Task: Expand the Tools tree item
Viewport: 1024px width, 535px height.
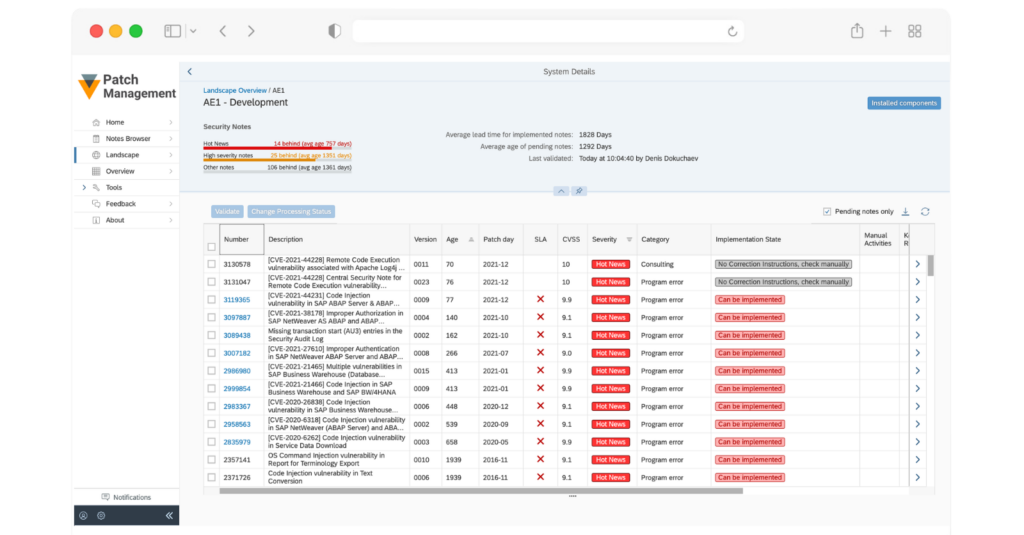Action: (x=84, y=187)
